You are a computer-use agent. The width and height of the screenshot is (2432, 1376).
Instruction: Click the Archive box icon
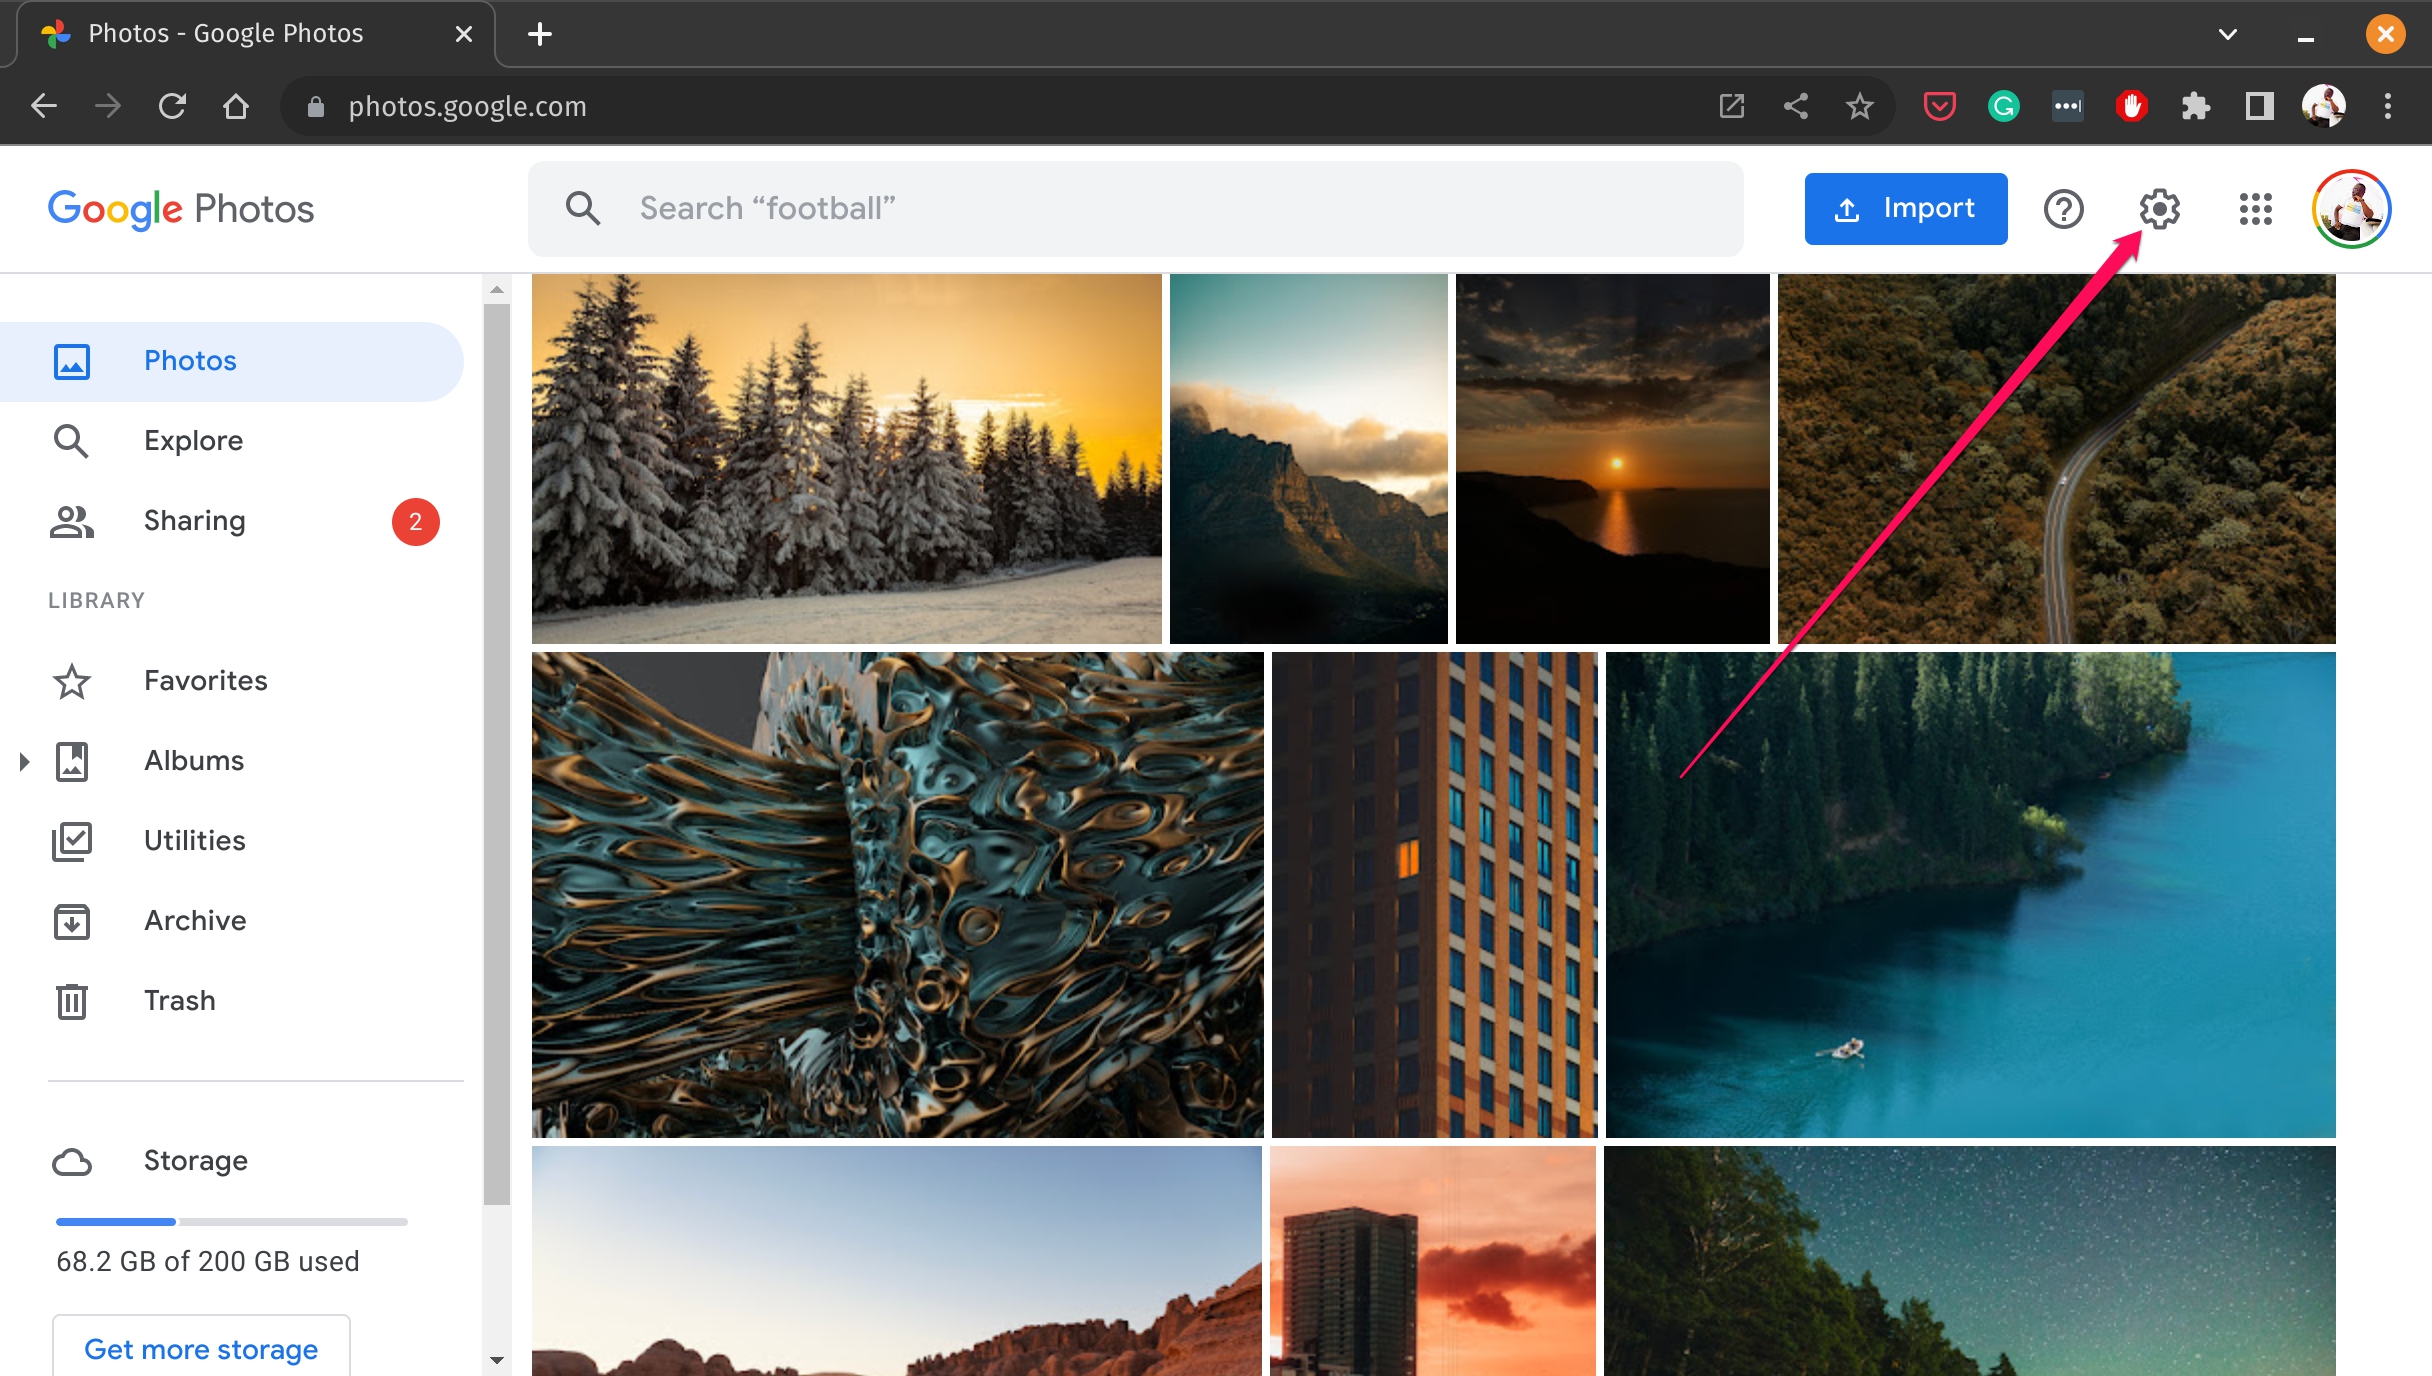72,921
